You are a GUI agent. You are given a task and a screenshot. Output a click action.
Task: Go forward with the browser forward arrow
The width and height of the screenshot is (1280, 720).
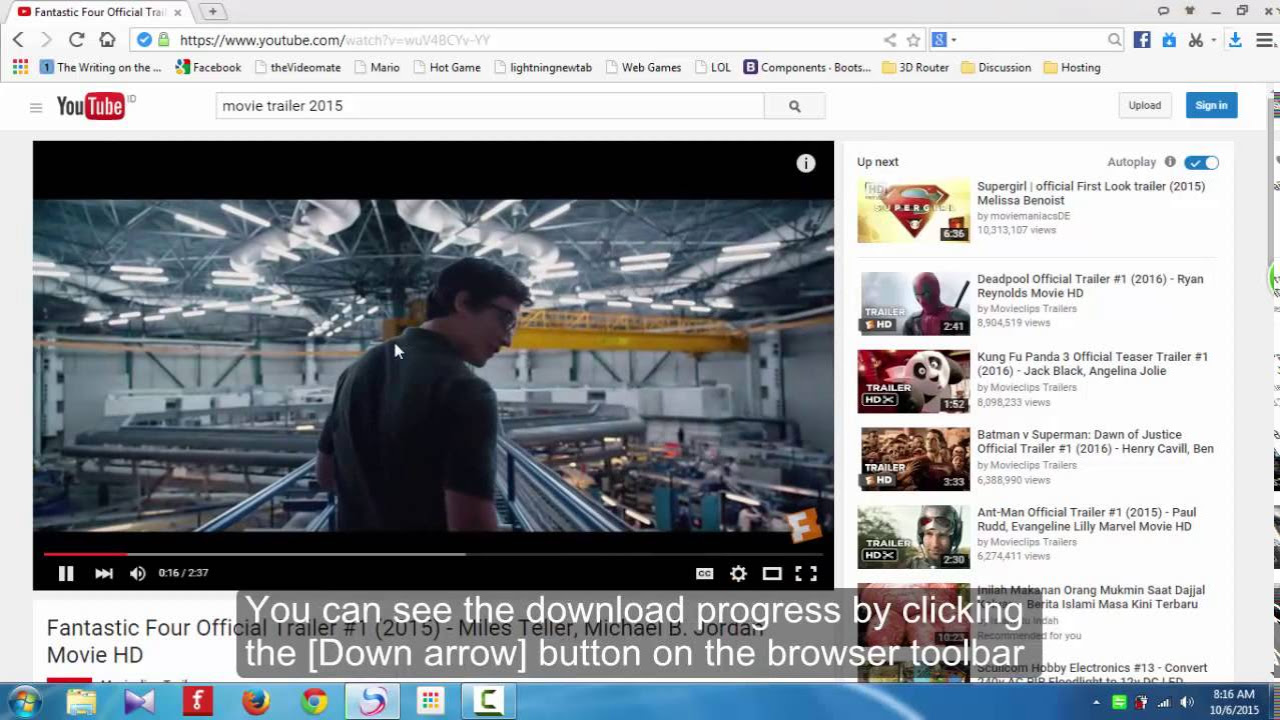(46, 40)
